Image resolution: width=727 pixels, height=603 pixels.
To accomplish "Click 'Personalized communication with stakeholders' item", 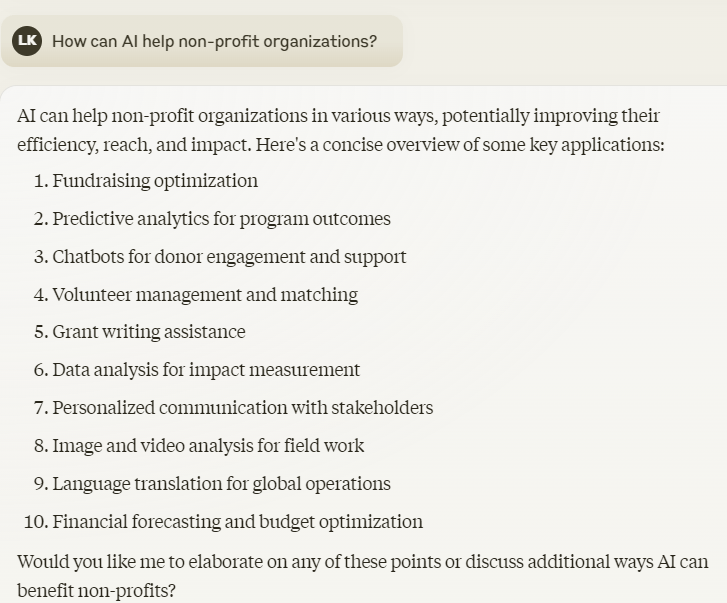I will pos(243,408).
